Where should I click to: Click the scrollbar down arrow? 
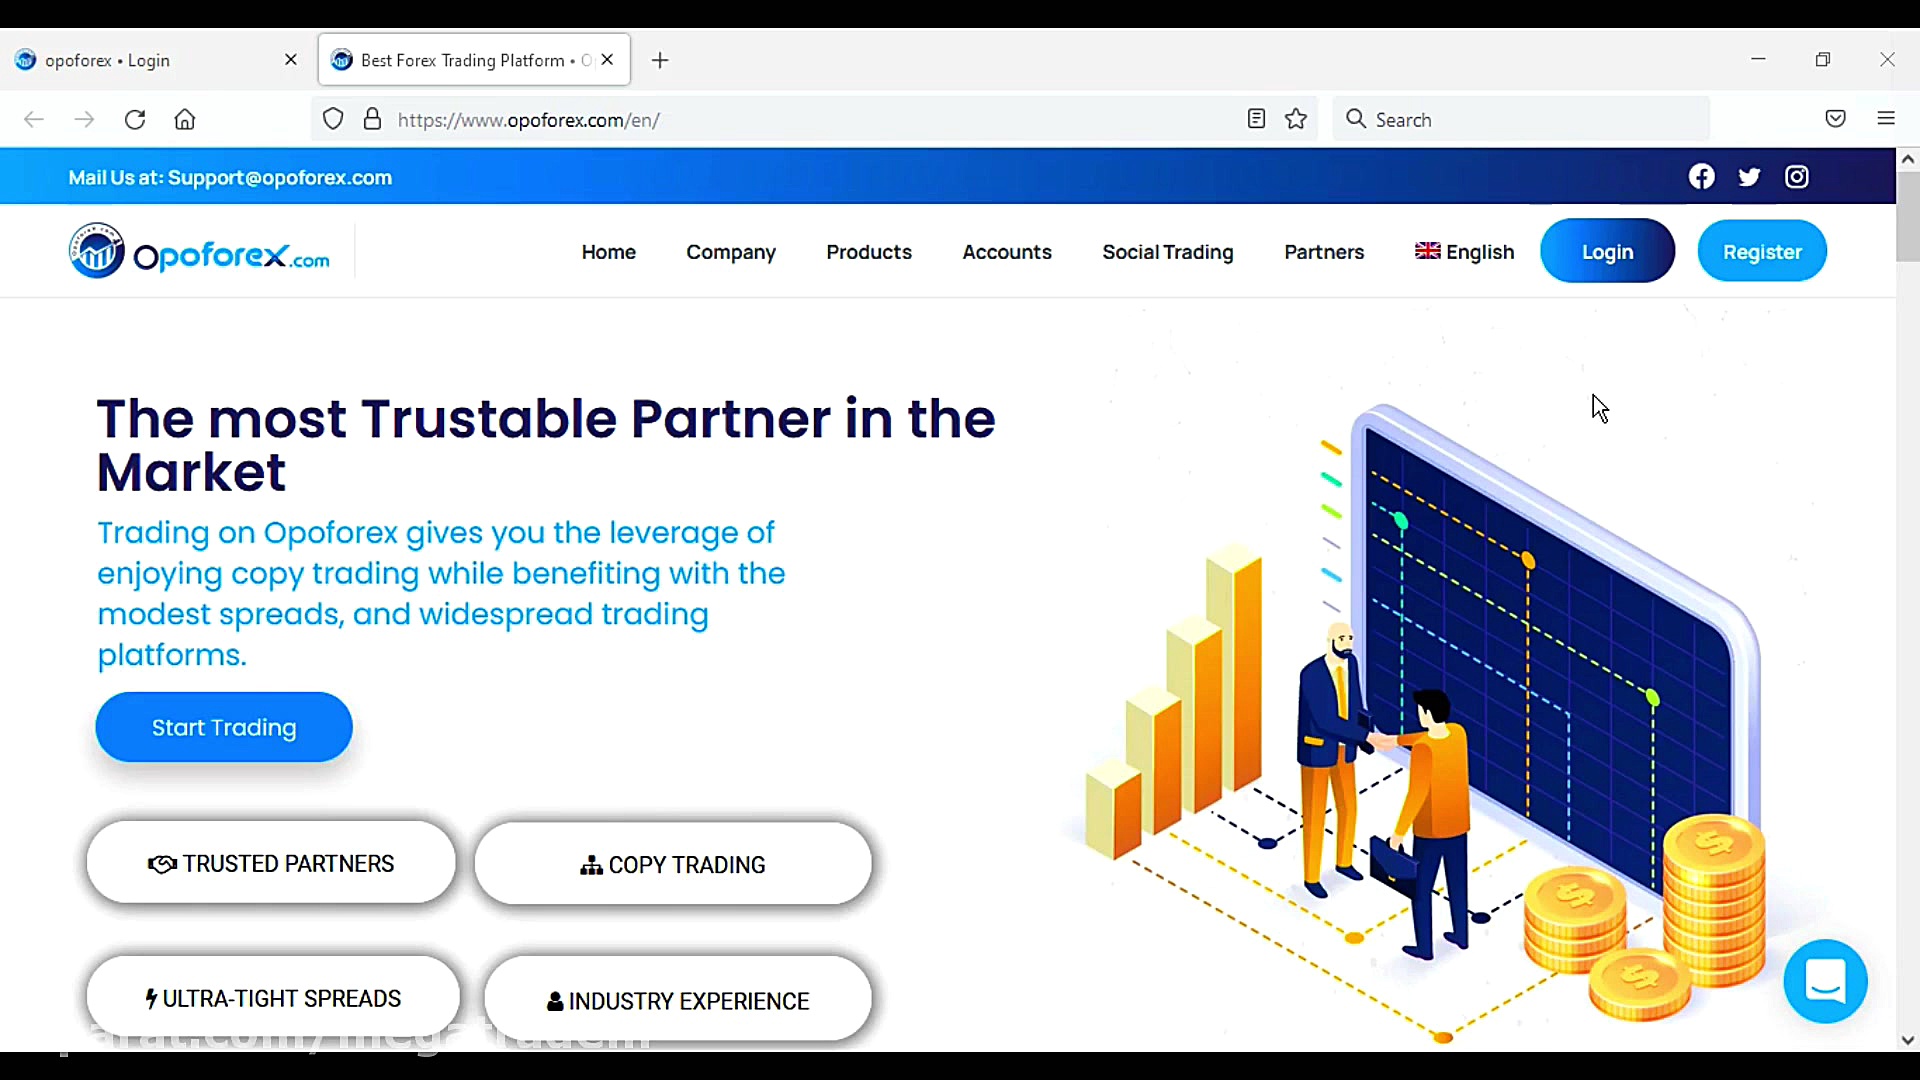click(x=1907, y=1040)
